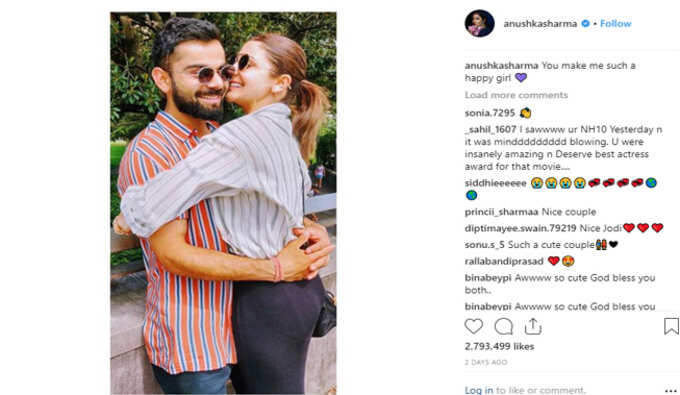The image size is (680, 395).
Task: Expand Load more comments
Action: click(x=516, y=95)
